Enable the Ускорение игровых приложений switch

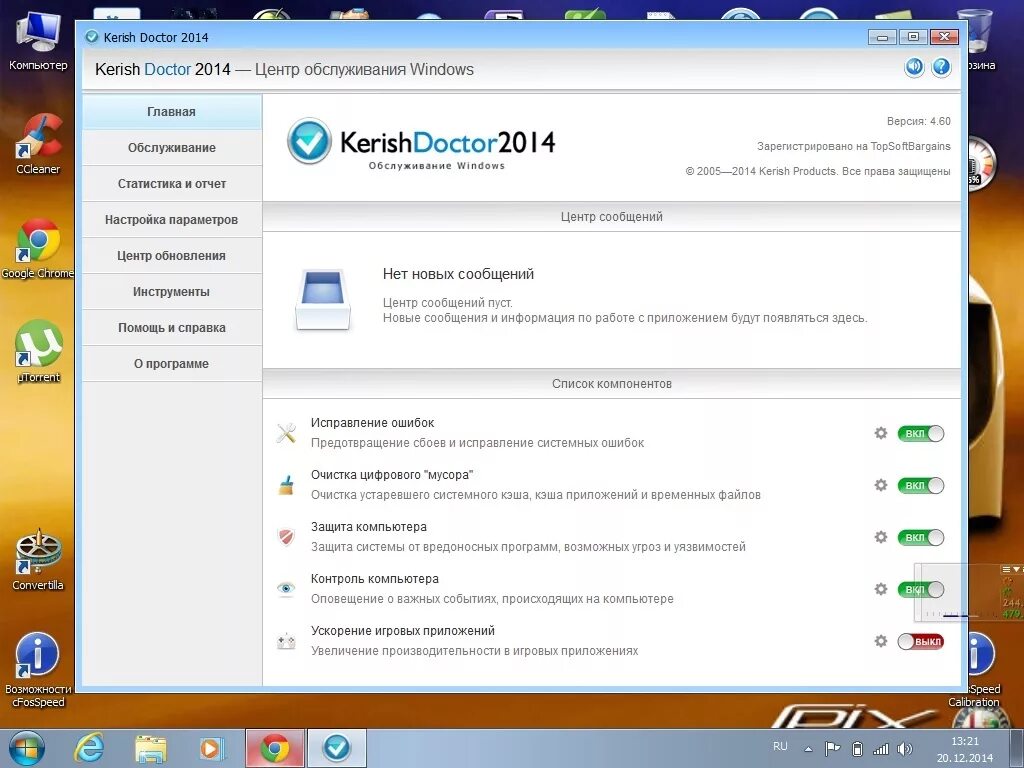(921, 641)
